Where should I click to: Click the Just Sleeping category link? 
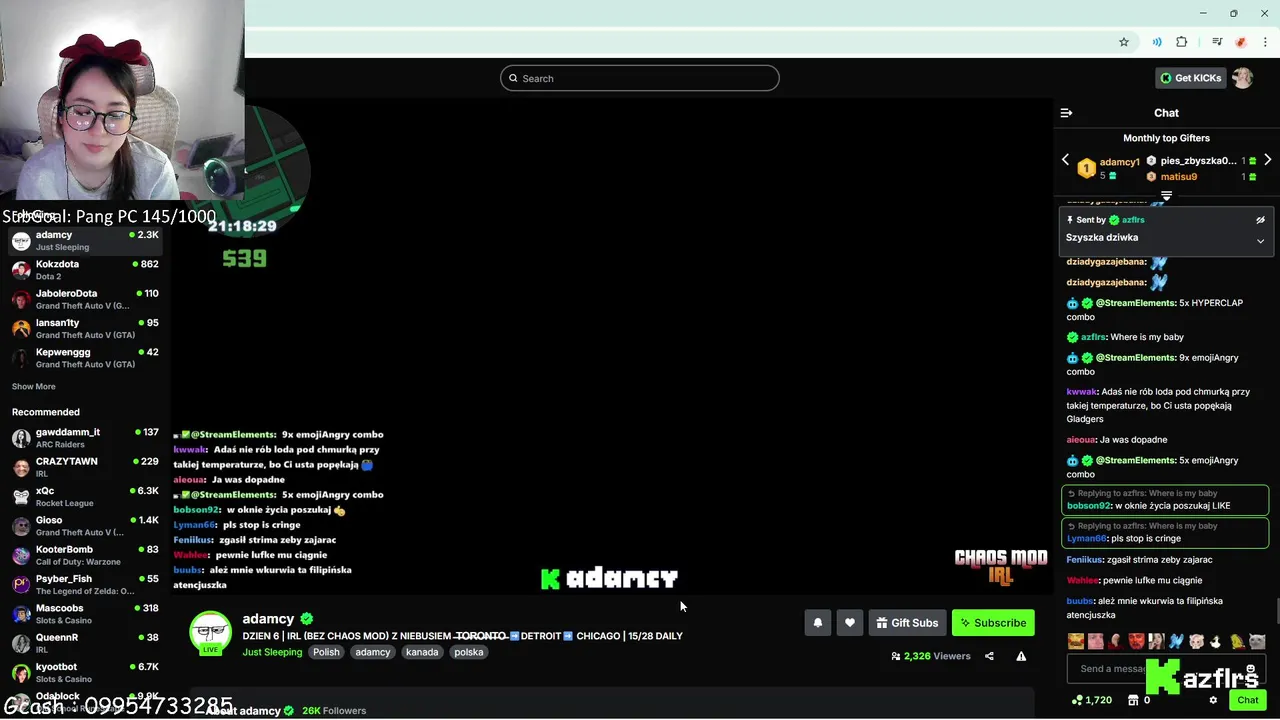(272, 652)
